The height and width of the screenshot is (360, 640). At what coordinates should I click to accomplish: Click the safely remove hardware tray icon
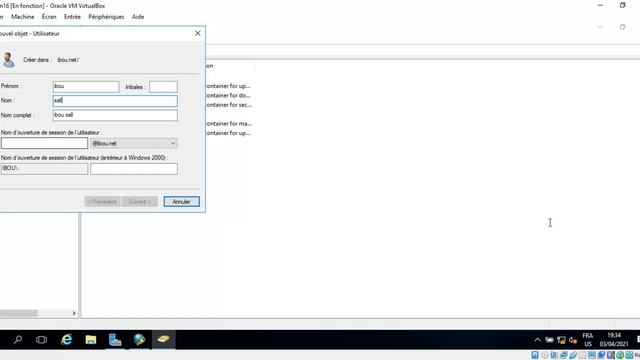[x=549, y=340]
